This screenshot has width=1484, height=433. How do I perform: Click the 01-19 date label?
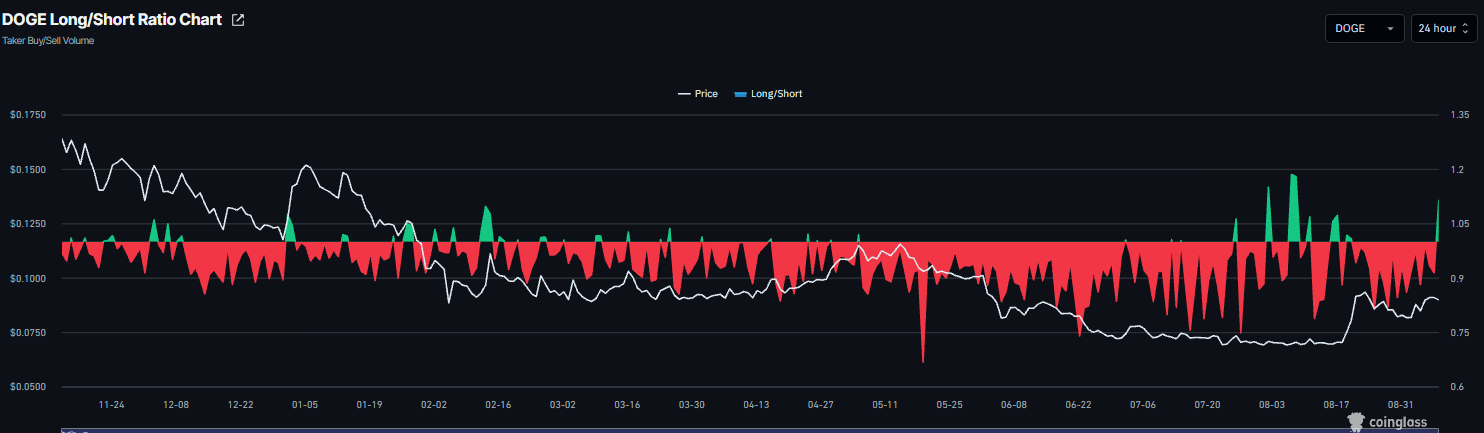369,405
